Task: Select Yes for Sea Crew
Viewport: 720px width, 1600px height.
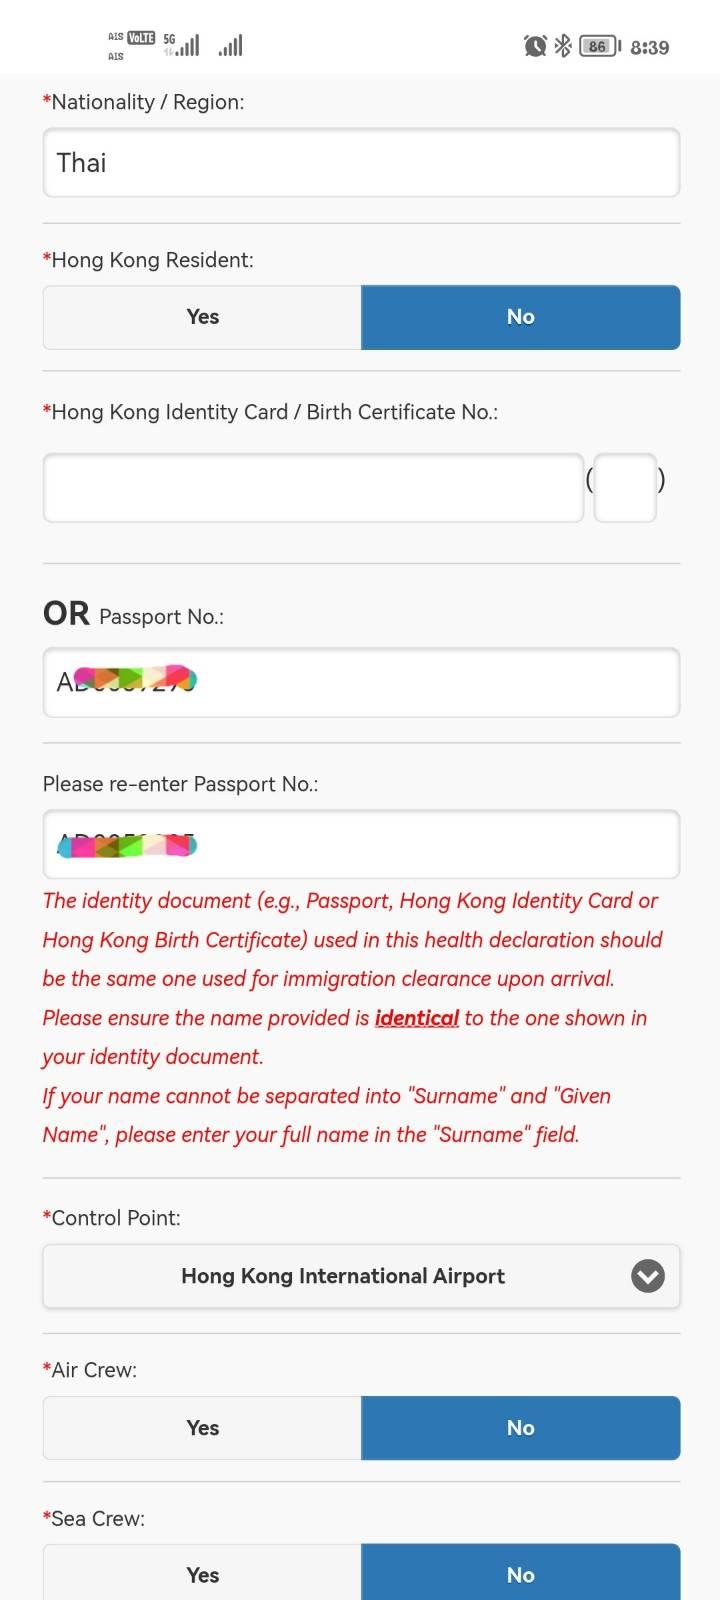Action: [x=202, y=1573]
